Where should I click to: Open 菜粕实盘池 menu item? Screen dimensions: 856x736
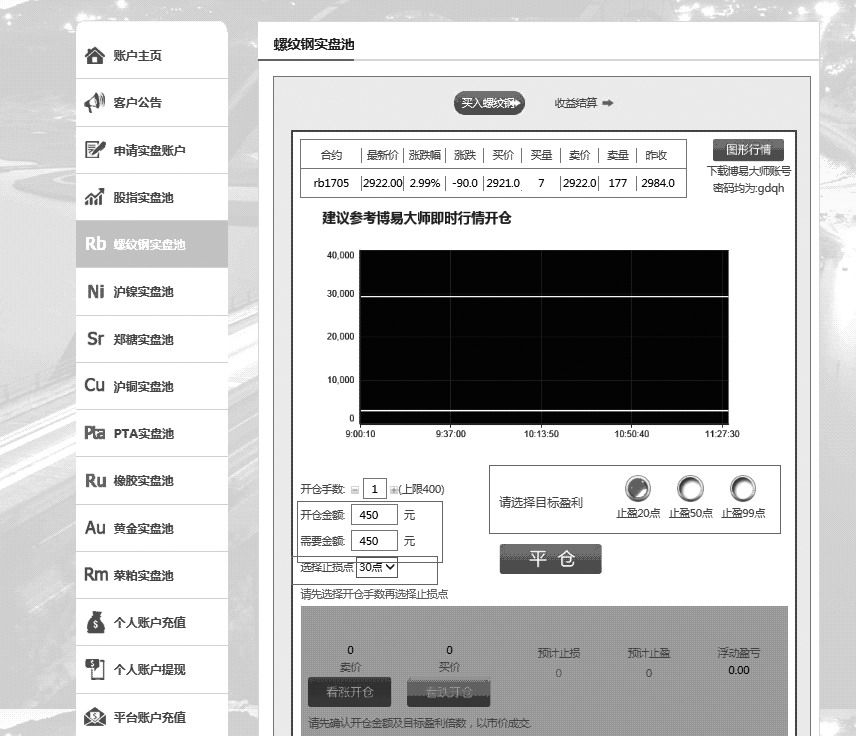click(152, 575)
